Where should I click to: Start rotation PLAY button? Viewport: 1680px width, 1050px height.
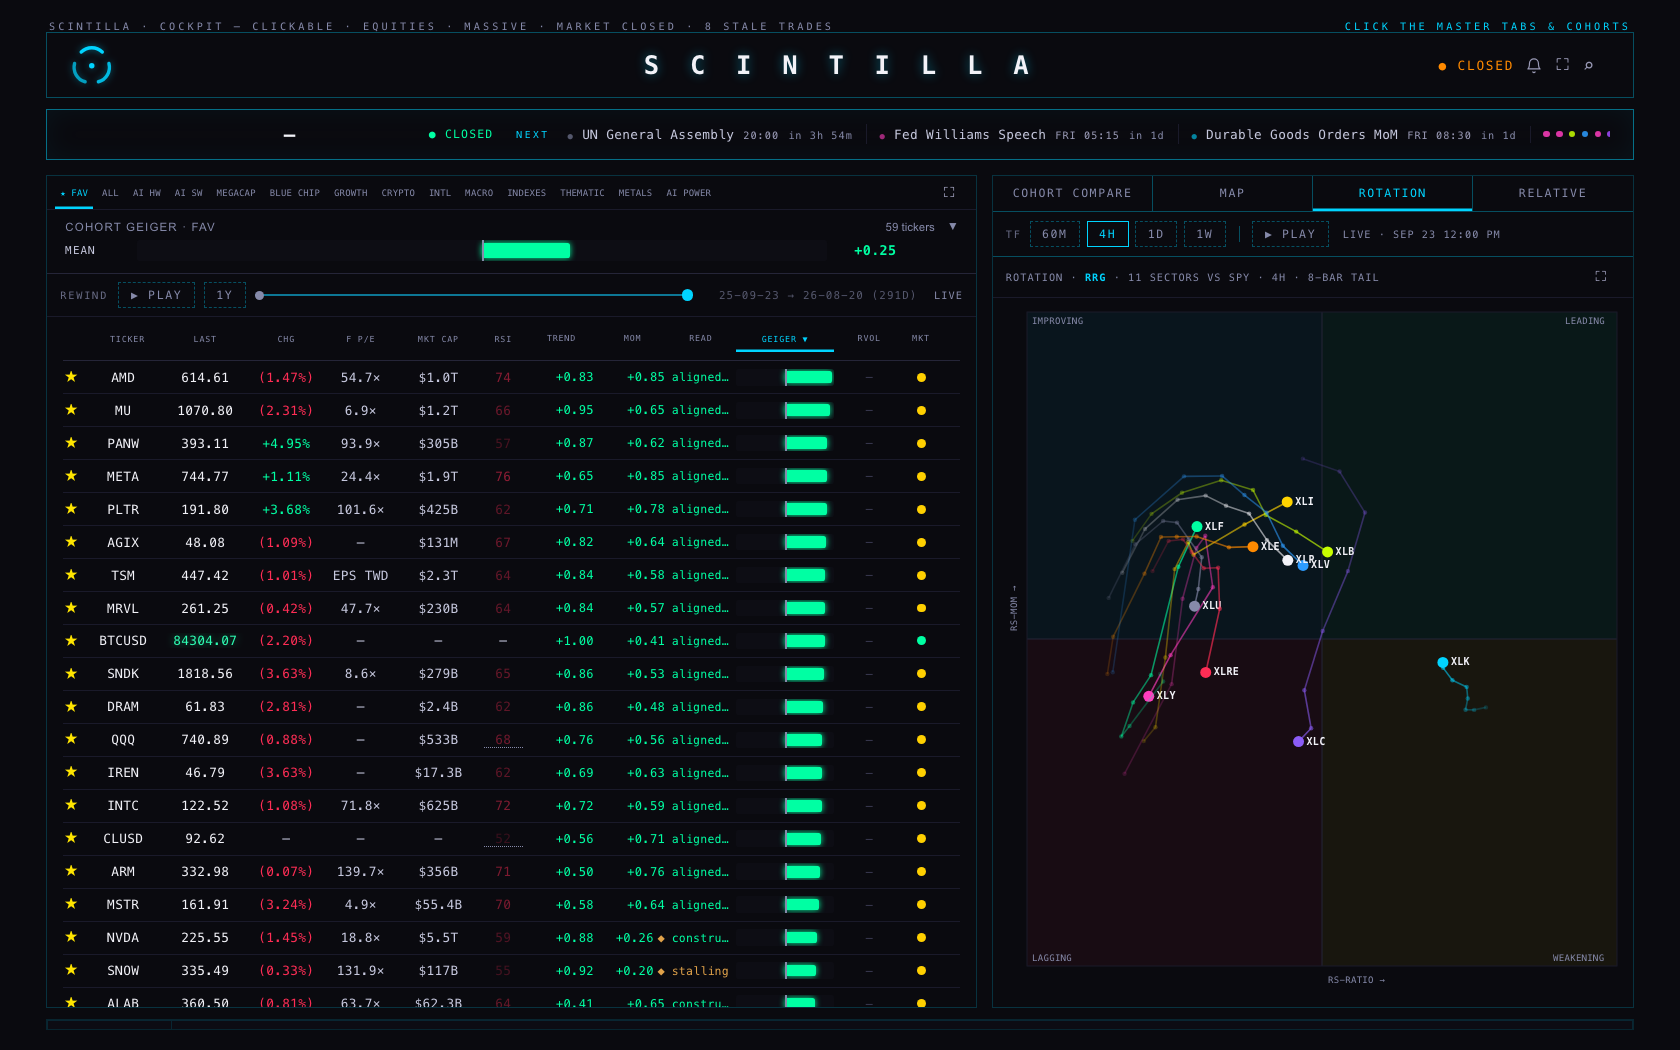point(1290,234)
